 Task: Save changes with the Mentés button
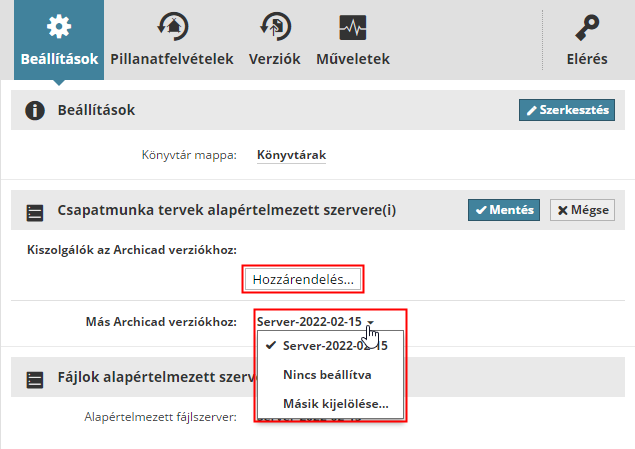(505, 211)
